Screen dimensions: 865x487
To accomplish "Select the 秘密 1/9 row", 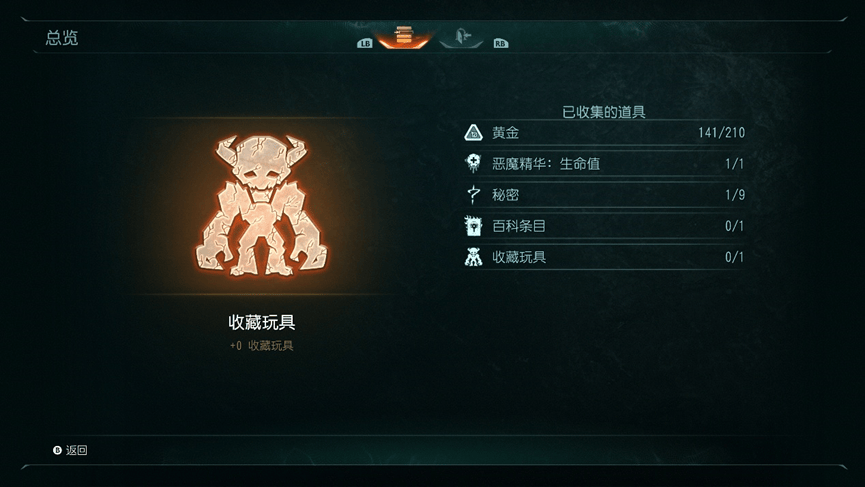I will point(605,195).
